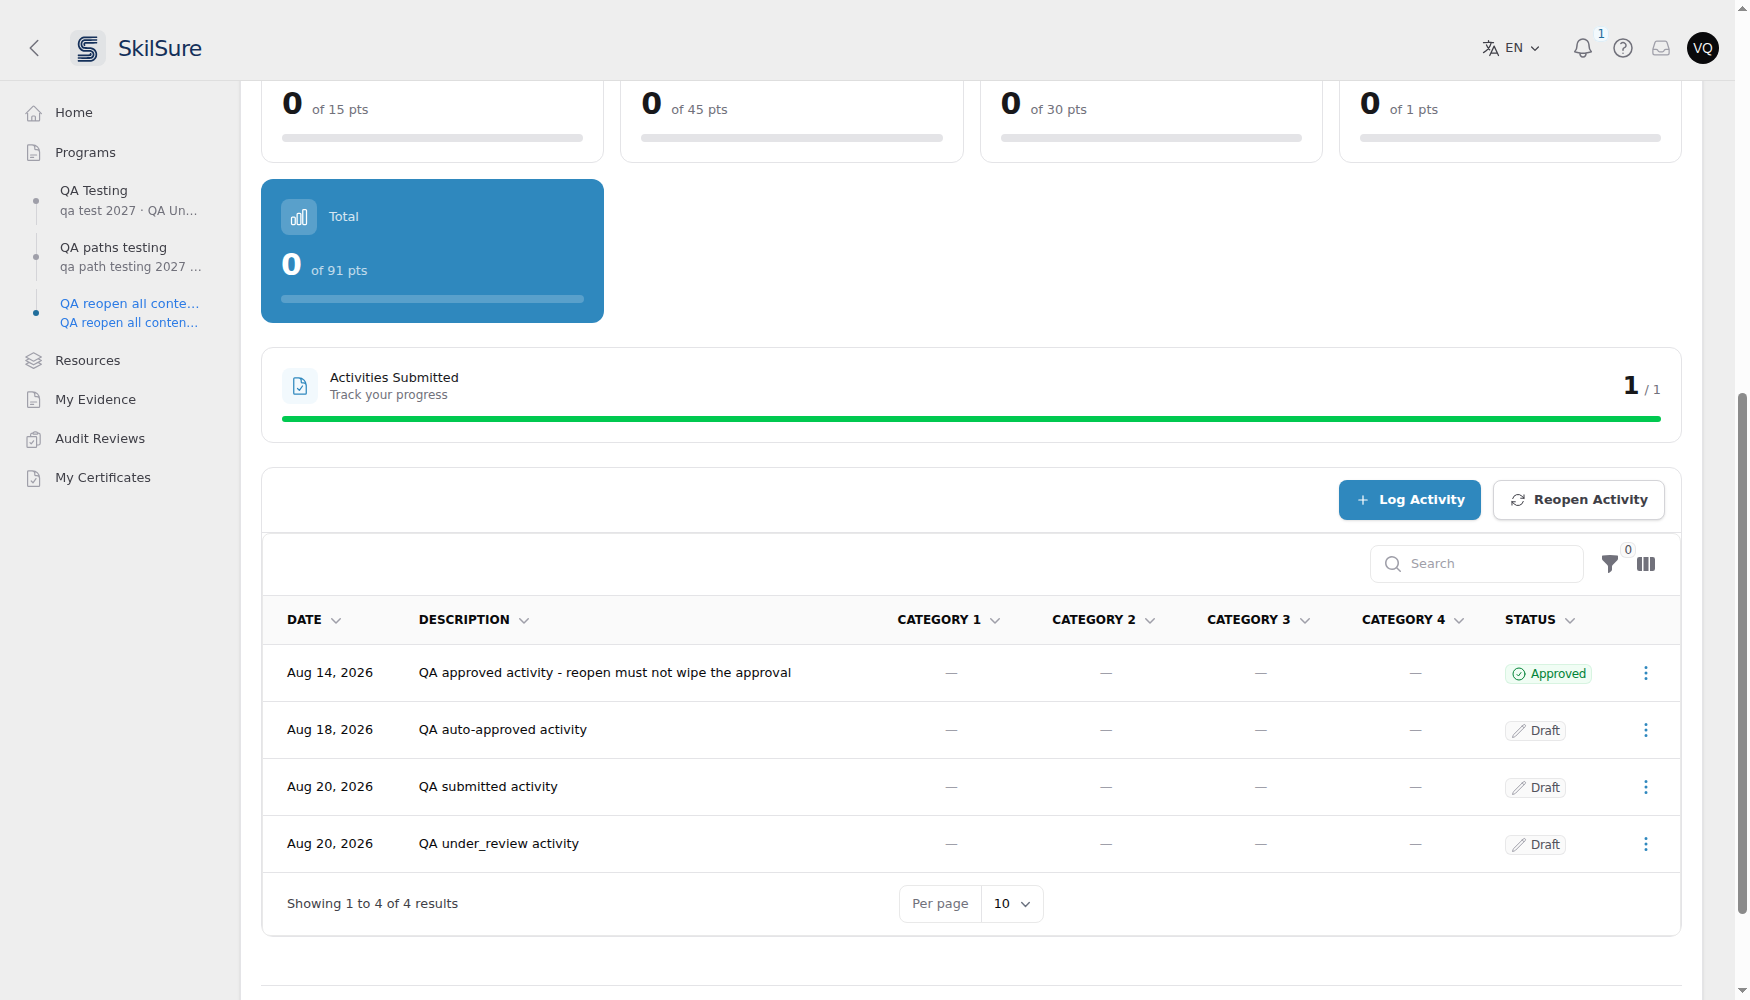Select the QA Testing program
1750x1000 pixels.
click(x=128, y=200)
